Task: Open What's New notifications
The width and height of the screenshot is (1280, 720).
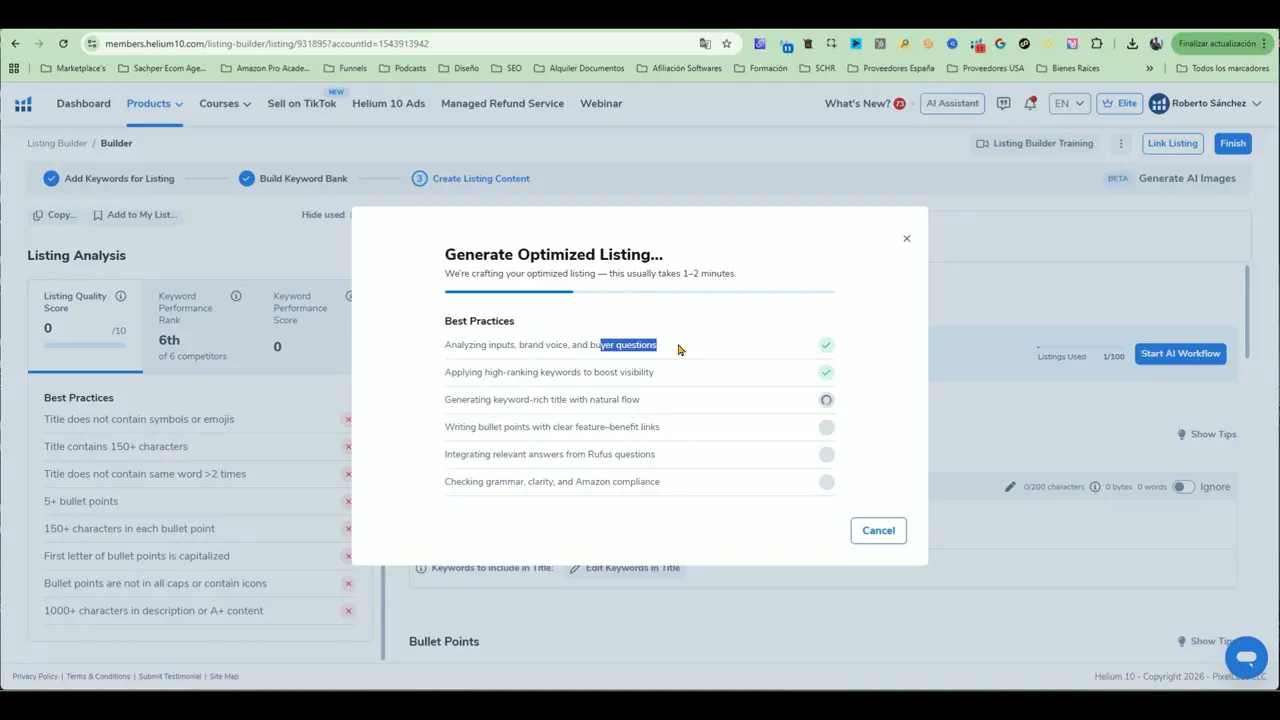Action: pos(865,103)
